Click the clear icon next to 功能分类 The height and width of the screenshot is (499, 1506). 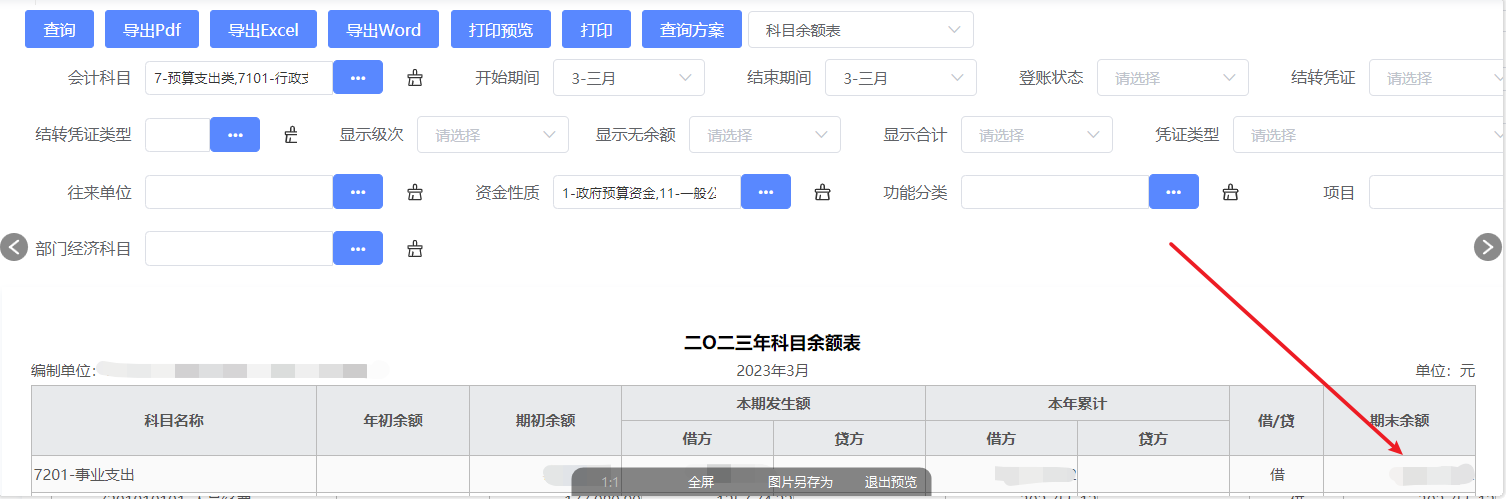pos(1231,192)
